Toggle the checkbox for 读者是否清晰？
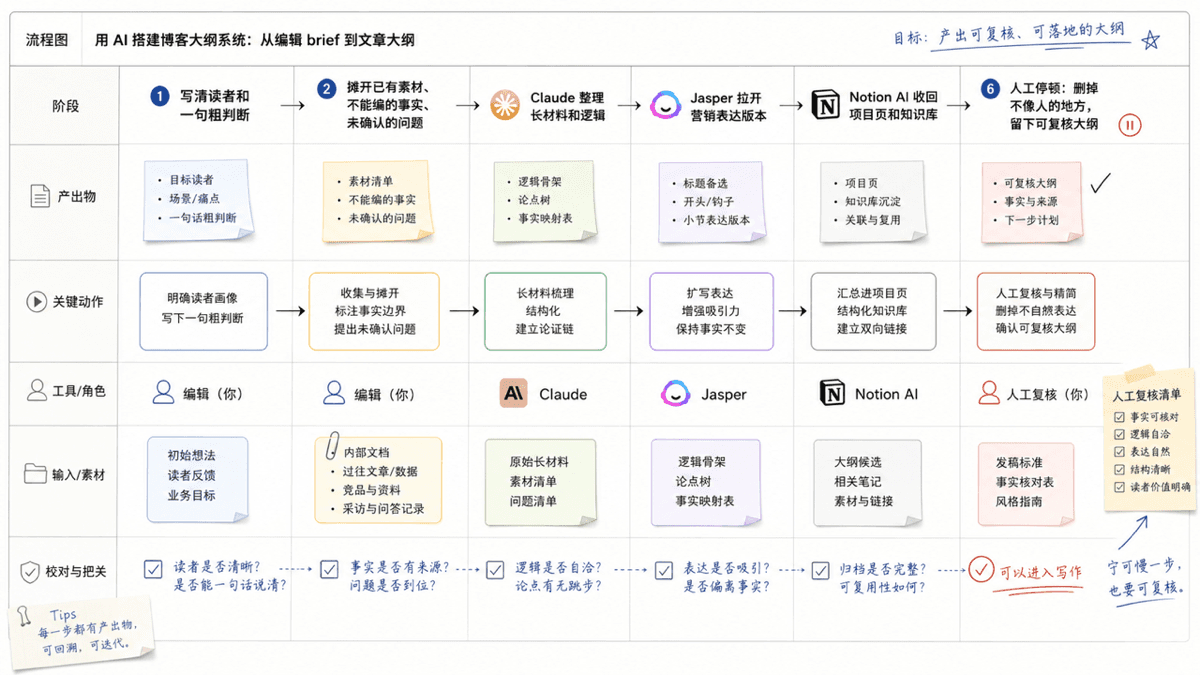This screenshot has width=1200, height=675. [x=153, y=570]
